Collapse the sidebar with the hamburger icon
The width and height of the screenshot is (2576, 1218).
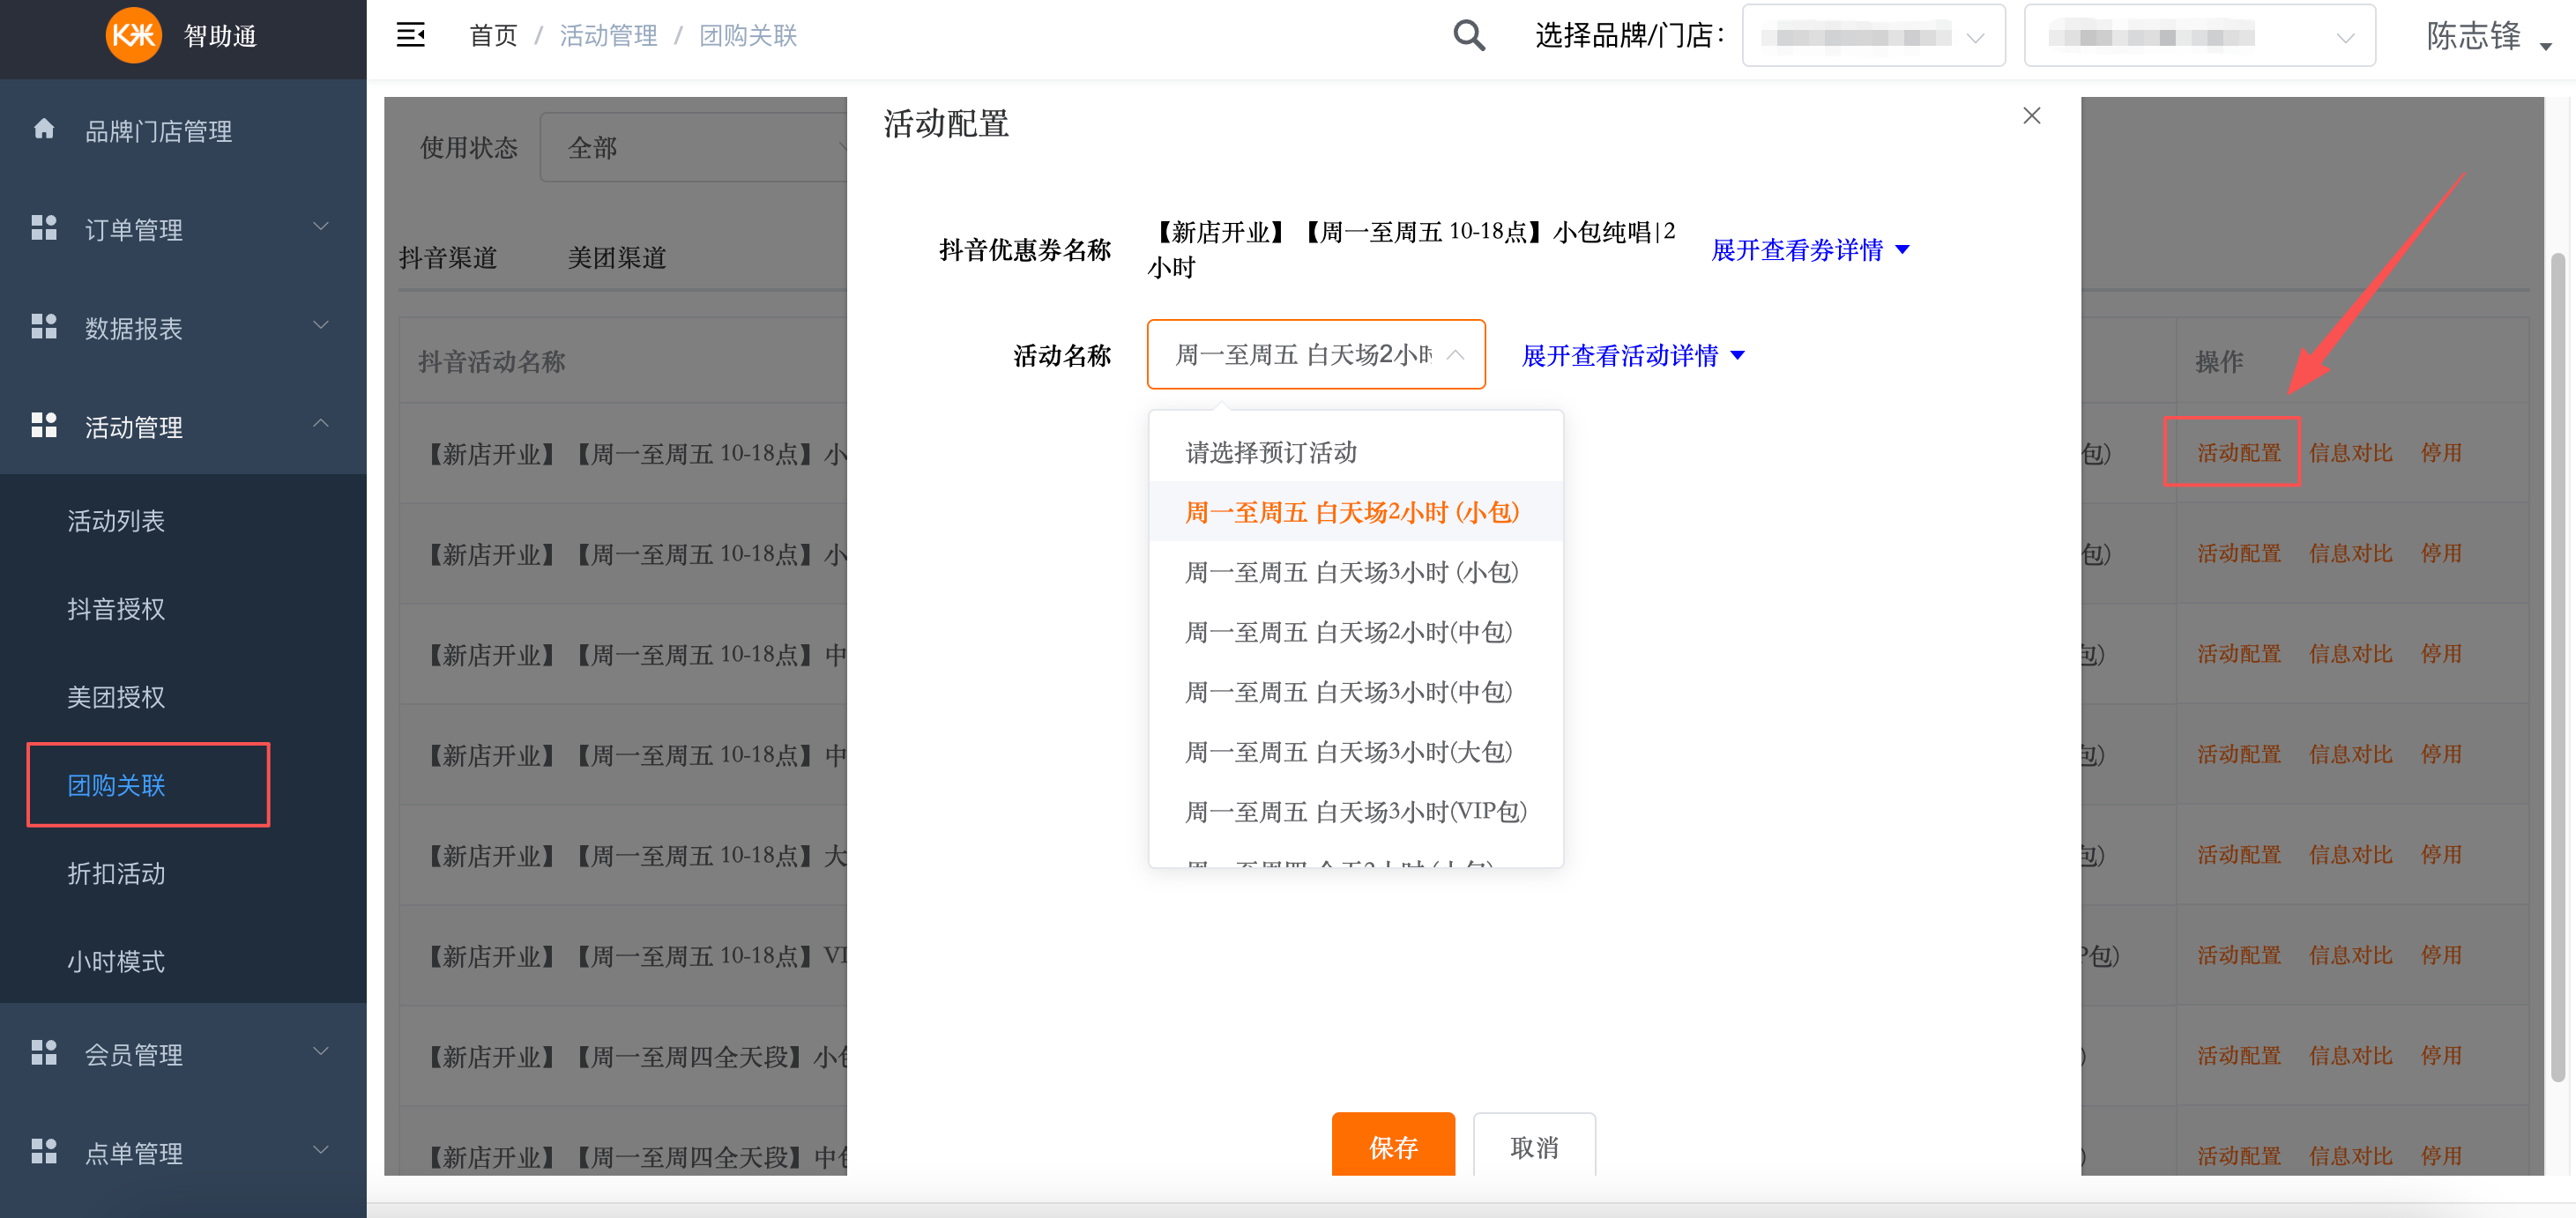[411, 34]
